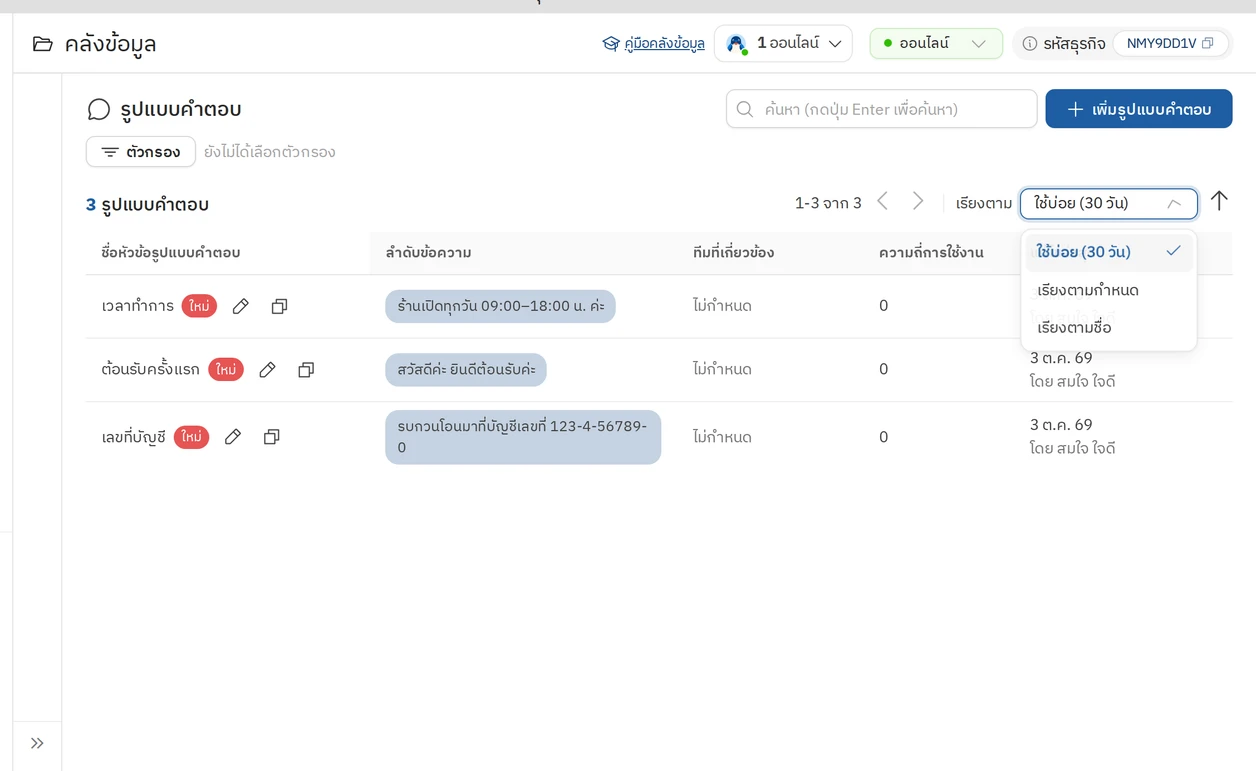Image resolution: width=1256 pixels, height=771 pixels.
Task: Click ไม่กำหนด team cell in เวลาทำการ row
Action: pos(722,306)
